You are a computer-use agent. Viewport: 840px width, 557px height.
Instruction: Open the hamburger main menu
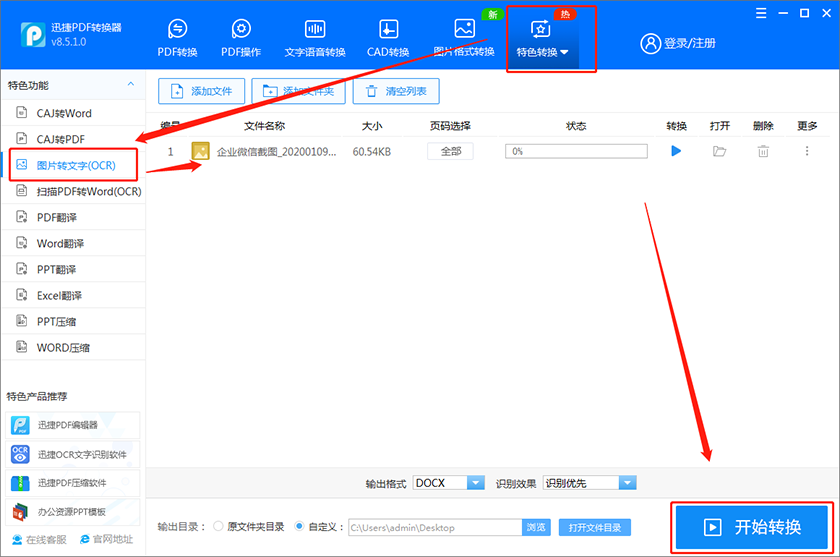point(761,13)
